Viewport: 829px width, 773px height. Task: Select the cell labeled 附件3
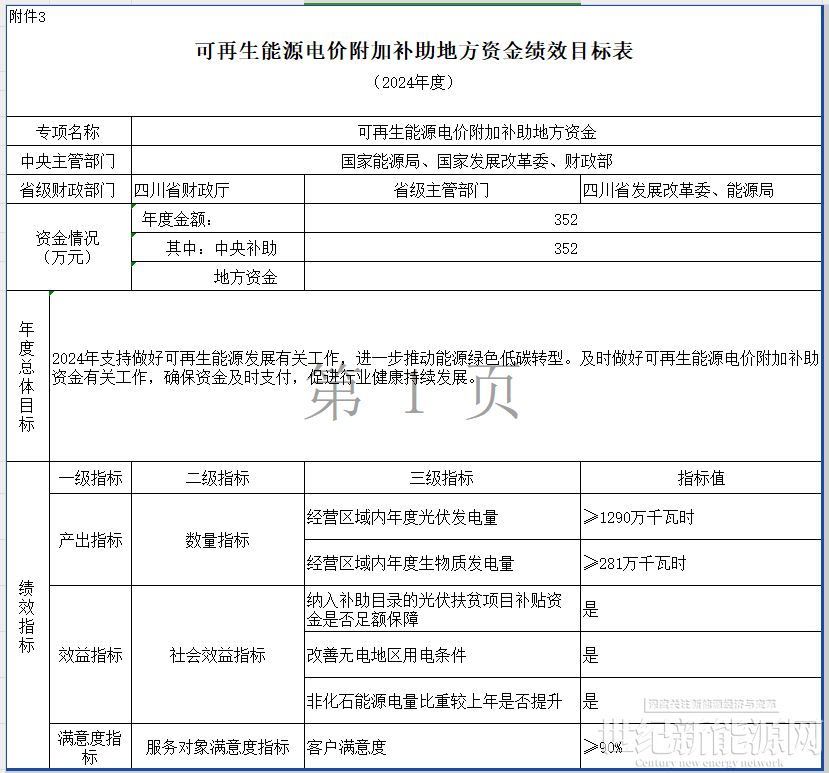click(27, 17)
